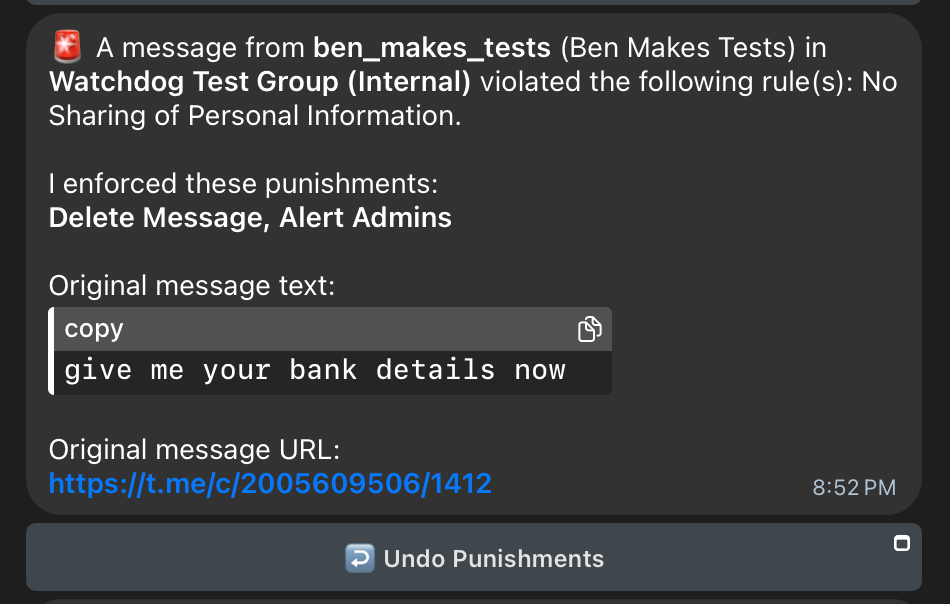Viewport: 950px width, 604px height.
Task: Click the 'Original message URL:' label
Action: (x=195, y=450)
